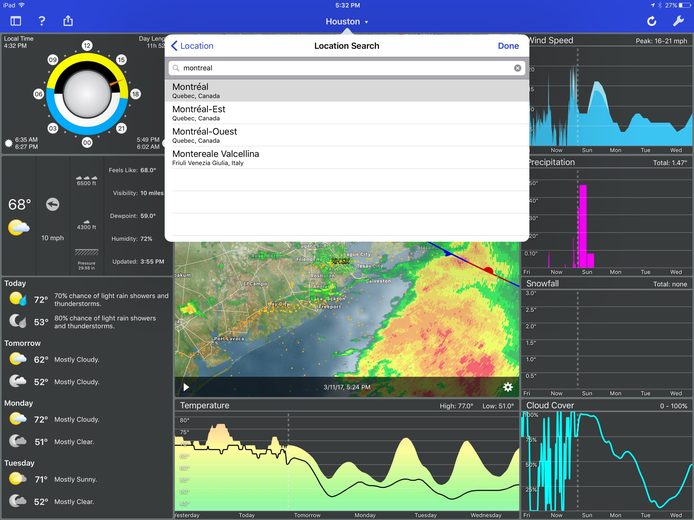Play the radar animation
The width and height of the screenshot is (694, 520).
click(186, 387)
